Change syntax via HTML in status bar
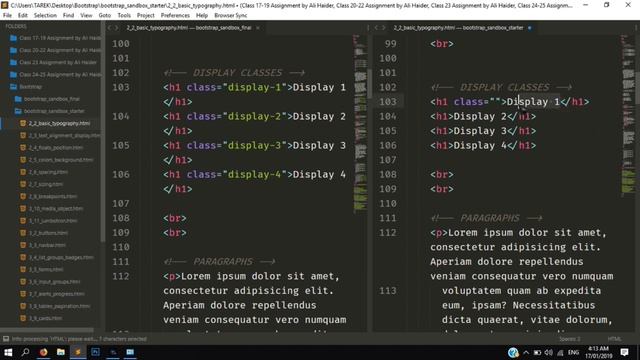This screenshot has height=360, width=640. coord(614,339)
